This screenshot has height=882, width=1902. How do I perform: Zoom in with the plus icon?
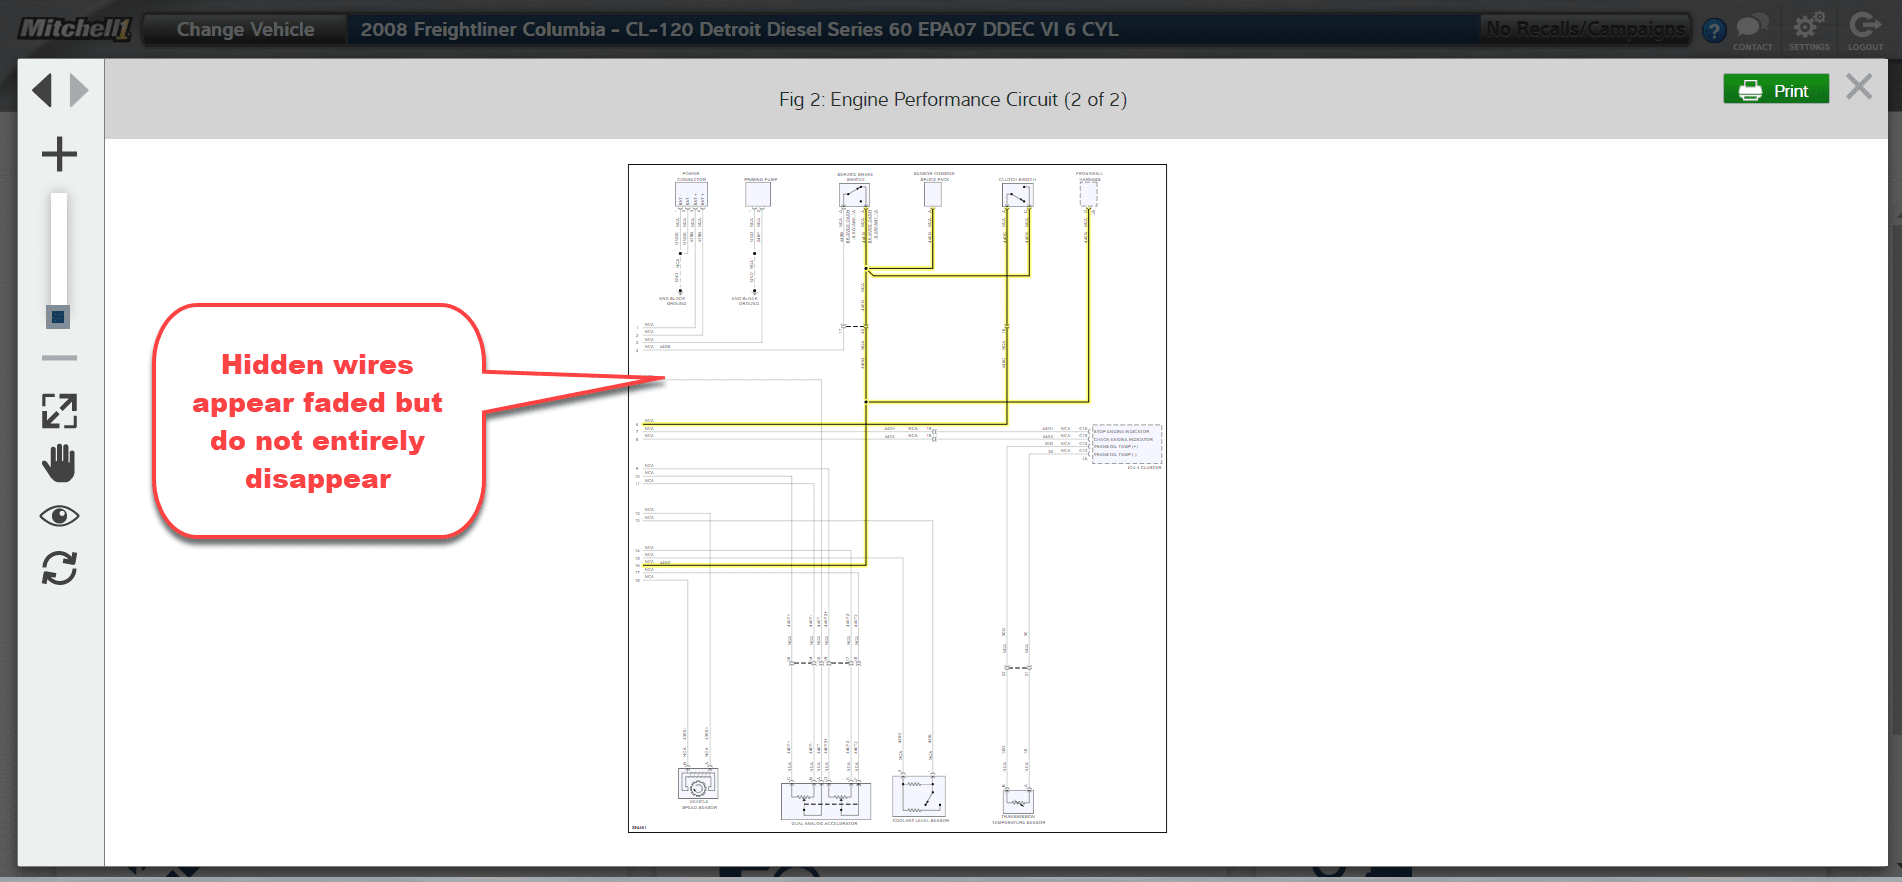point(59,154)
